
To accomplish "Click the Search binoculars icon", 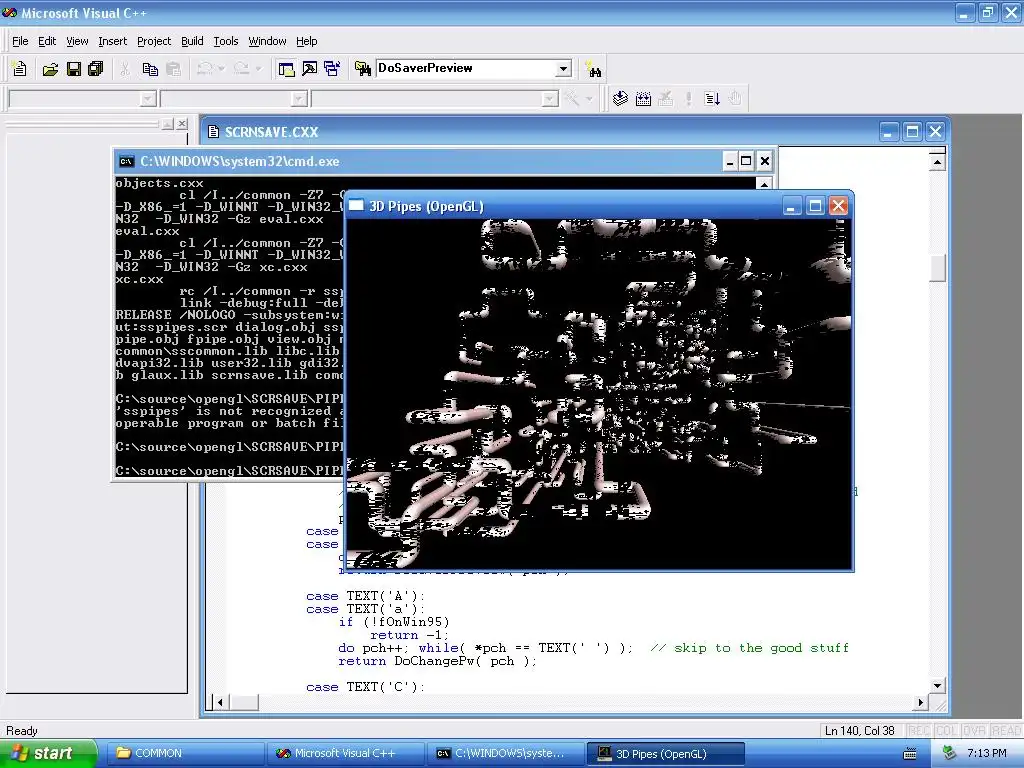I will click(593, 69).
